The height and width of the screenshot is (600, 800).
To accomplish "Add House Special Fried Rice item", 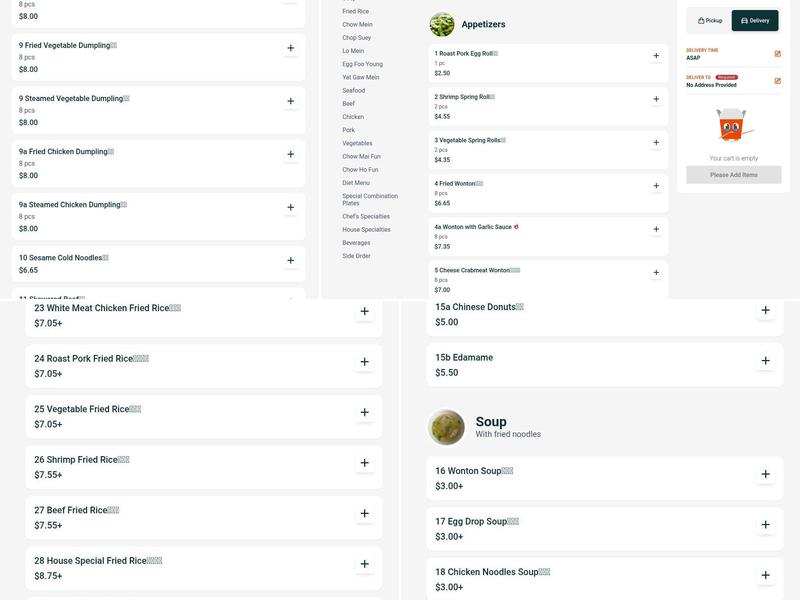I will [x=364, y=564].
